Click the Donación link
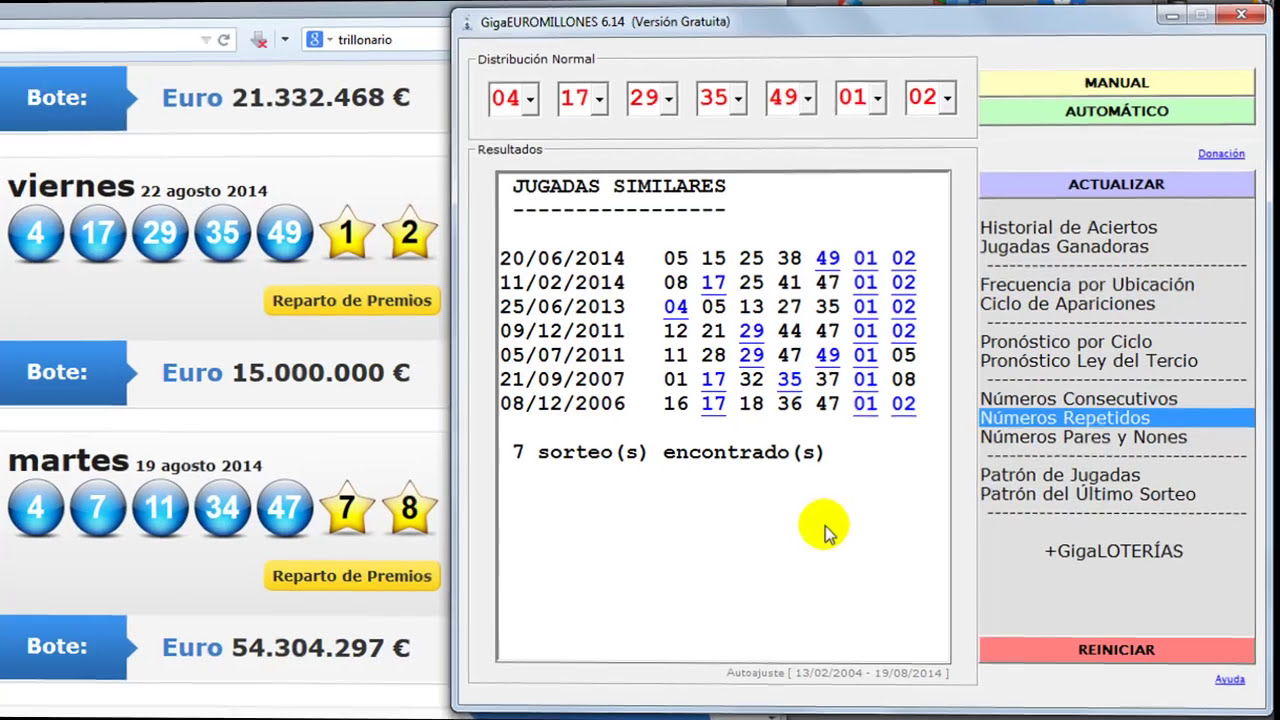The height and width of the screenshot is (720, 1280). point(1221,154)
